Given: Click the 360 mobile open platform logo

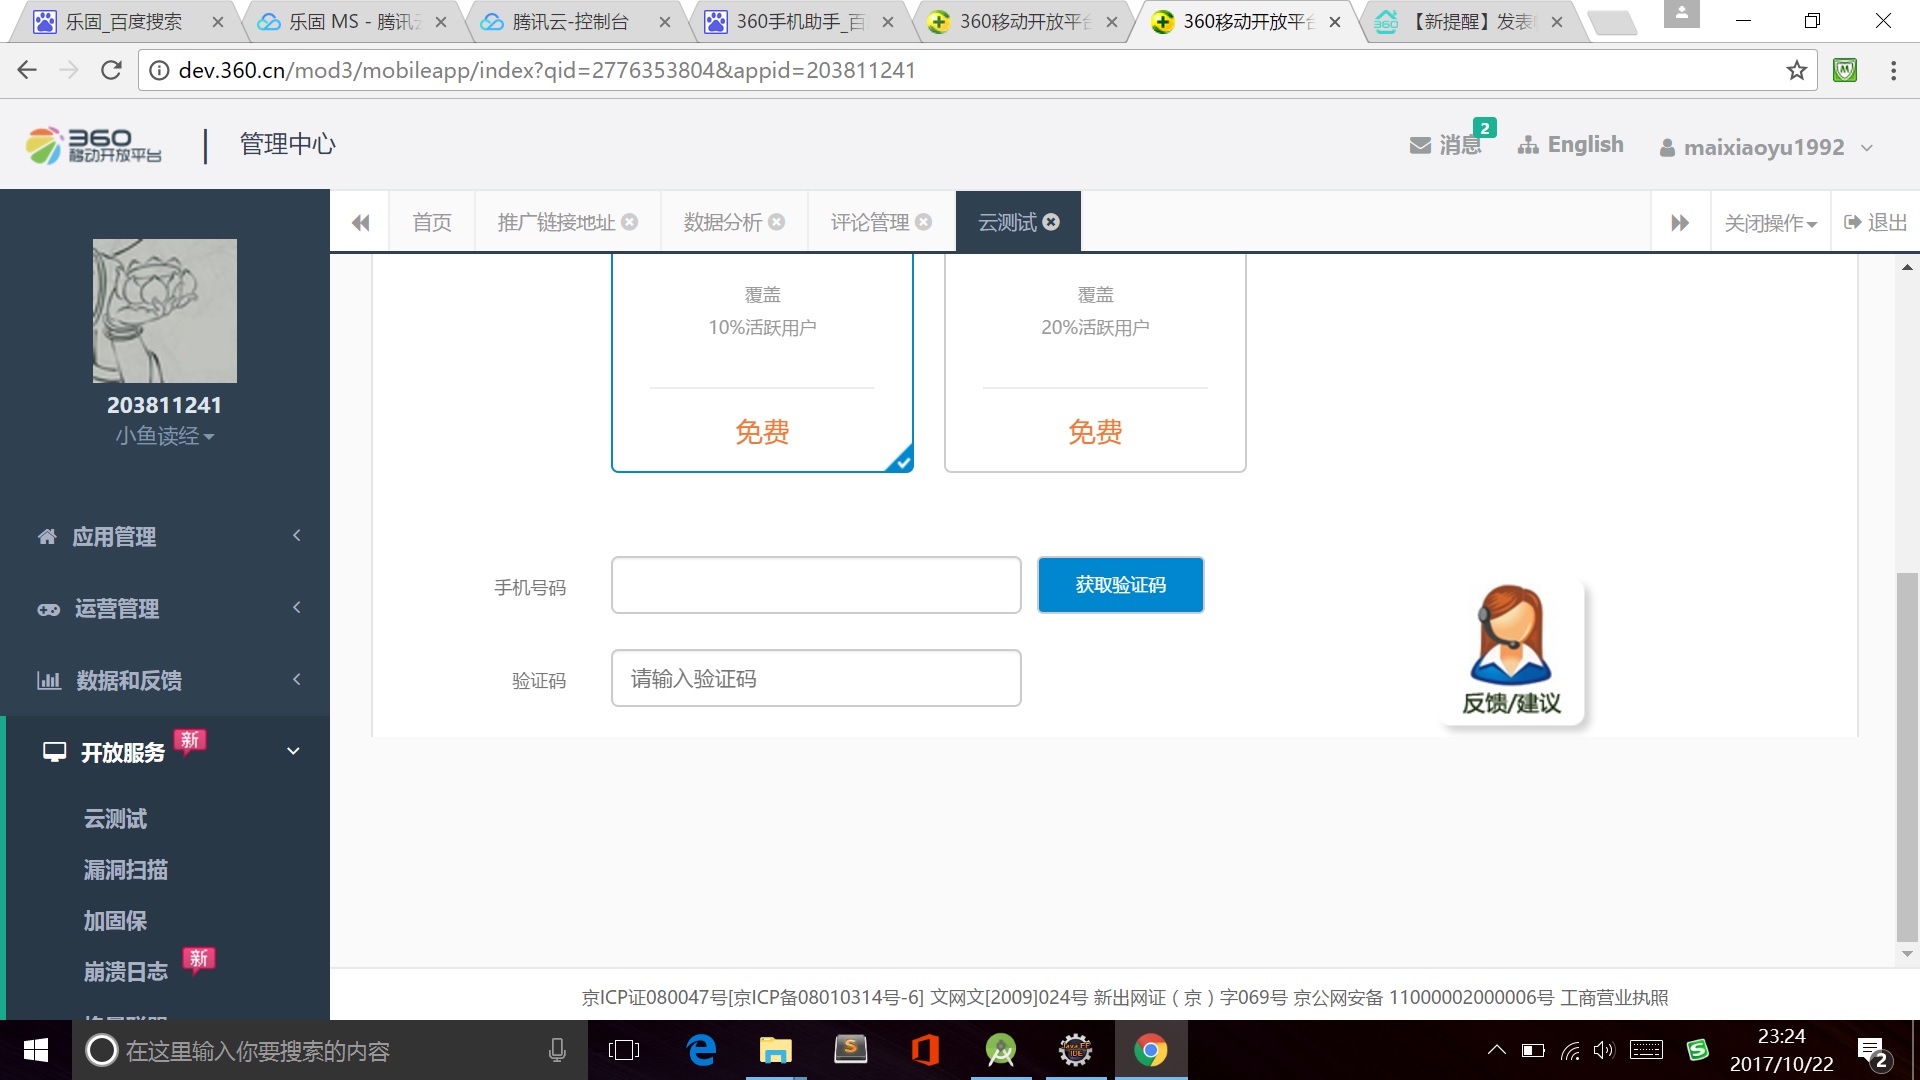Looking at the screenshot, I should click(x=94, y=145).
